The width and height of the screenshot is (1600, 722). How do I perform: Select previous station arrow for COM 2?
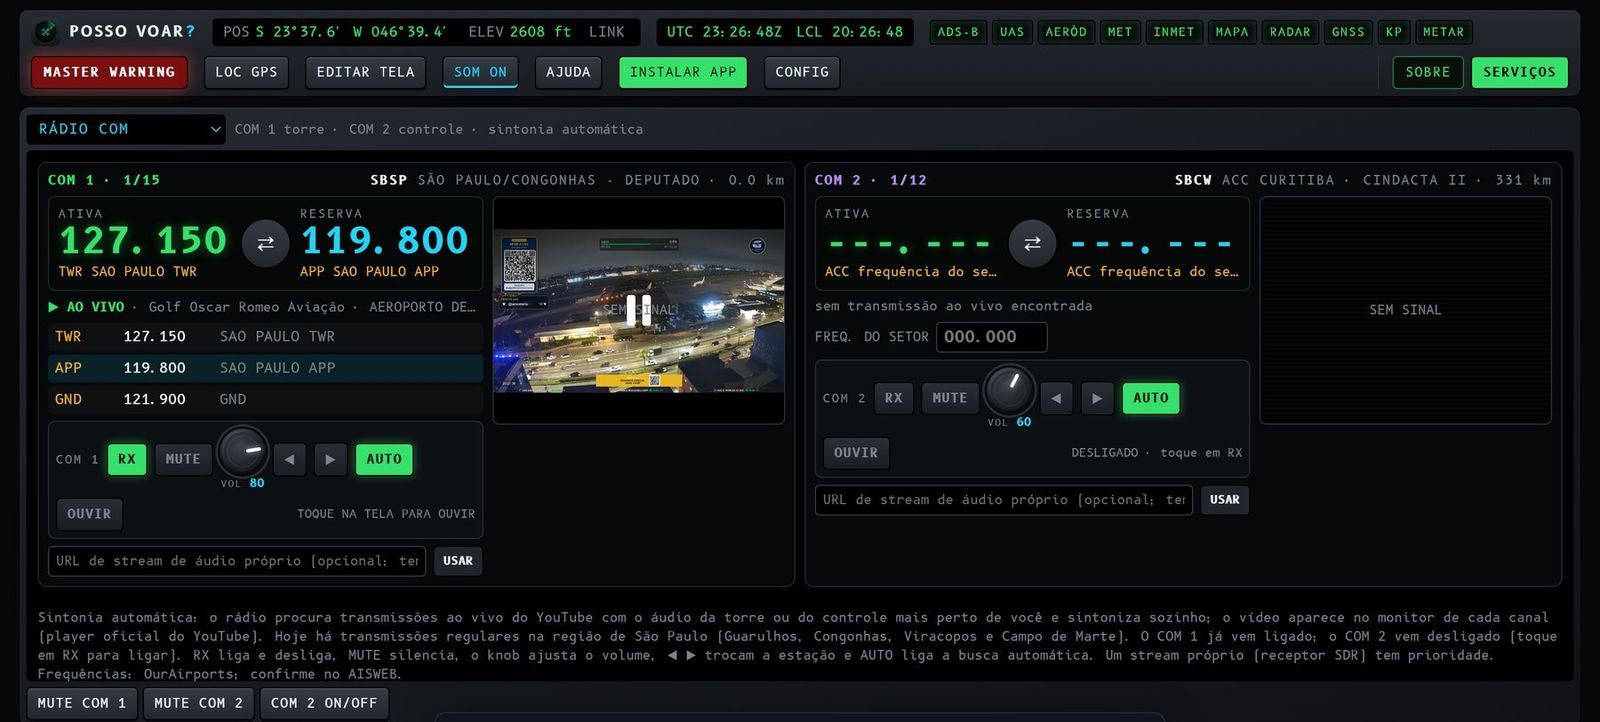(1056, 398)
